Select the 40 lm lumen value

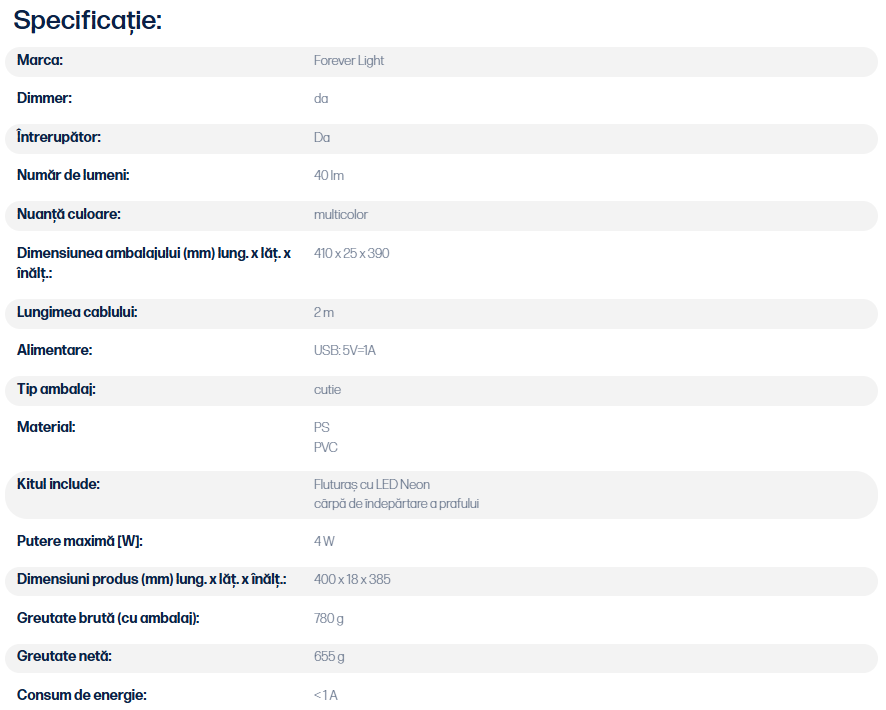(329, 176)
